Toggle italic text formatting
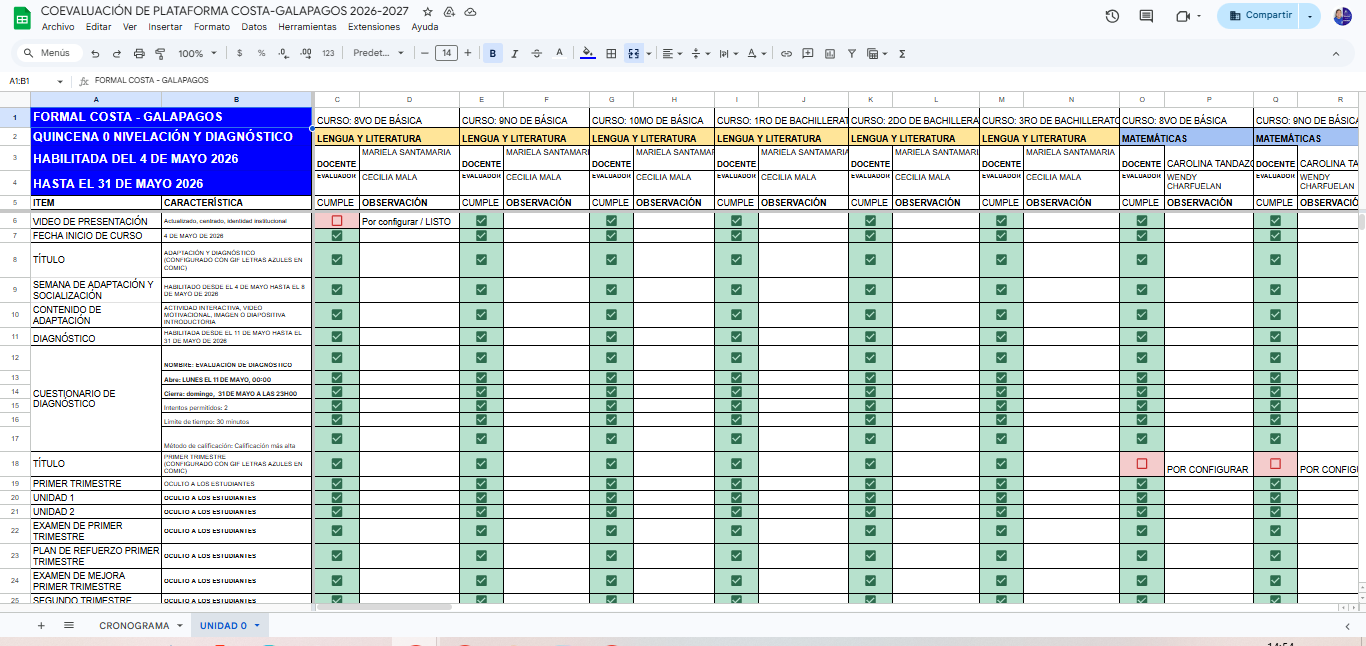Image resolution: width=1366 pixels, height=646 pixels. pyautogui.click(x=515, y=53)
